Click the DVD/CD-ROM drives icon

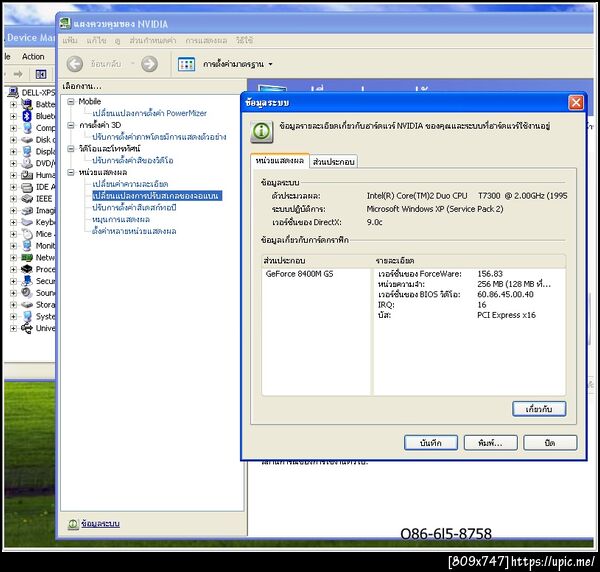tap(27, 163)
